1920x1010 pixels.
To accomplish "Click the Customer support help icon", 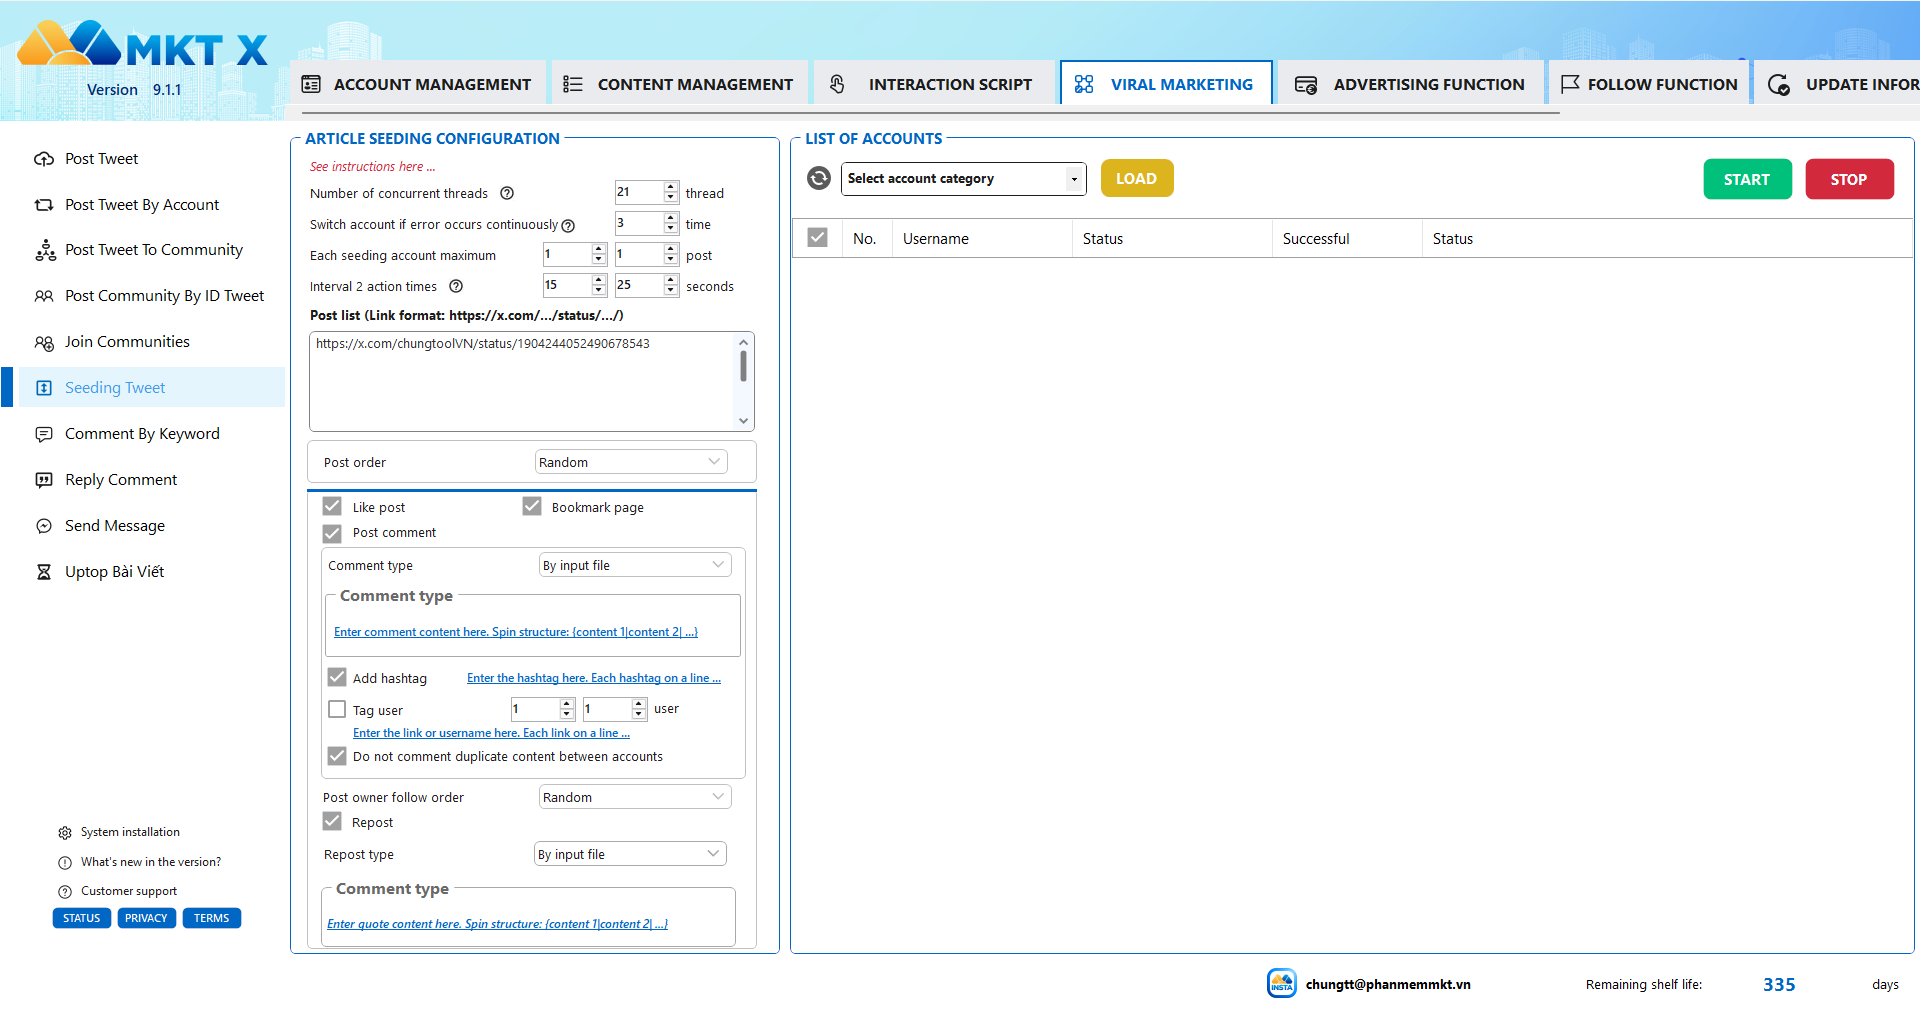I will click(65, 891).
